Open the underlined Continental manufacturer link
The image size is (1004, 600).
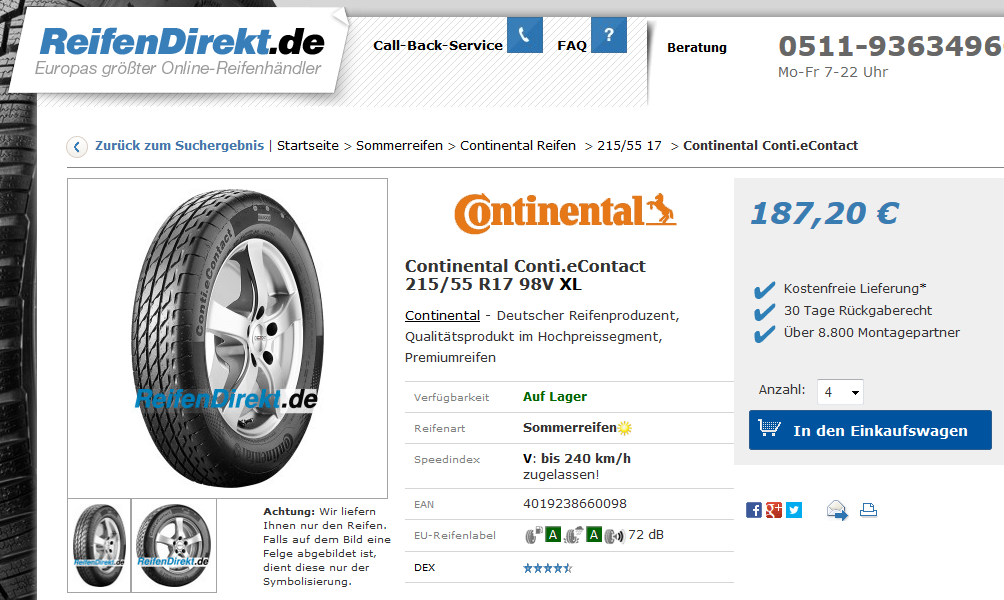click(442, 316)
